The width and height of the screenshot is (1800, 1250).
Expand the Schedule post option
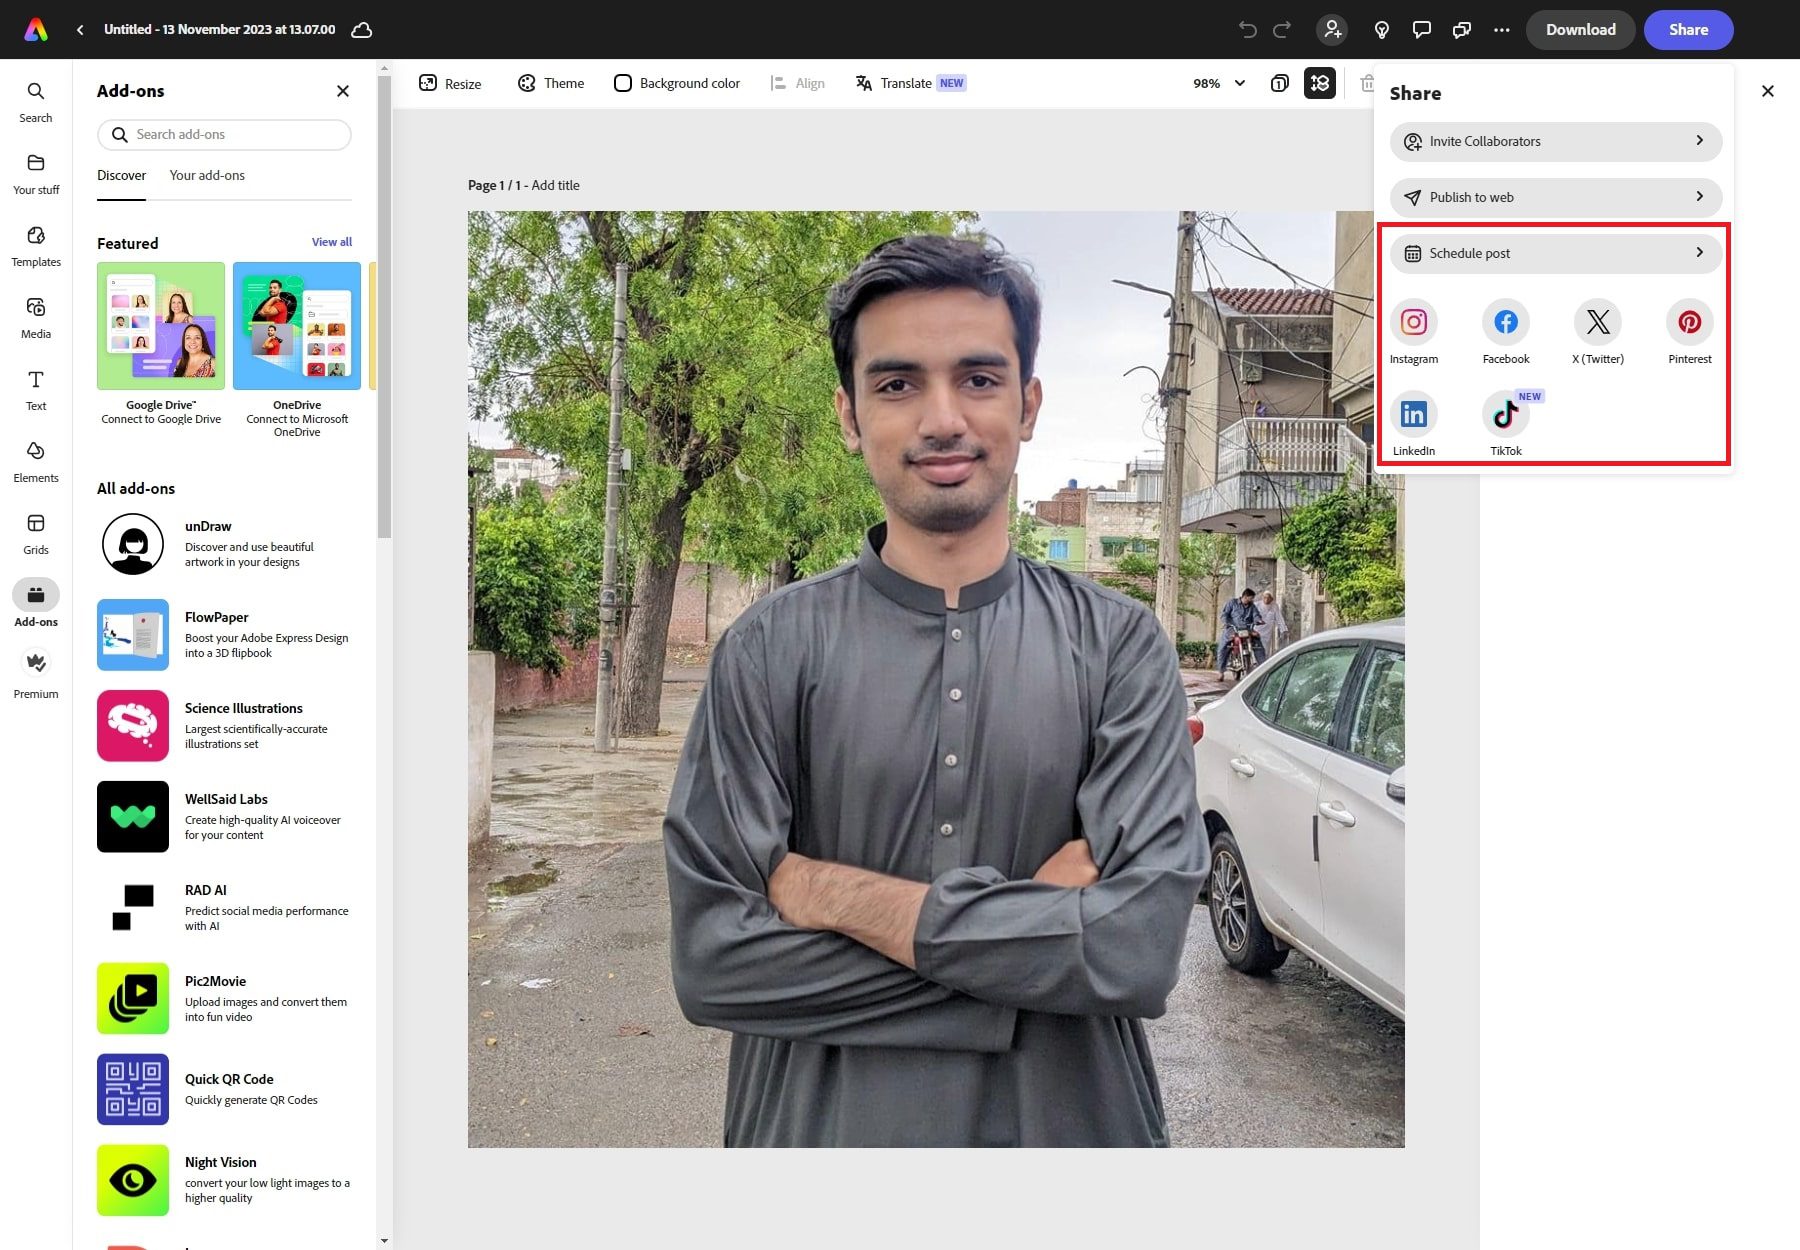(1554, 253)
